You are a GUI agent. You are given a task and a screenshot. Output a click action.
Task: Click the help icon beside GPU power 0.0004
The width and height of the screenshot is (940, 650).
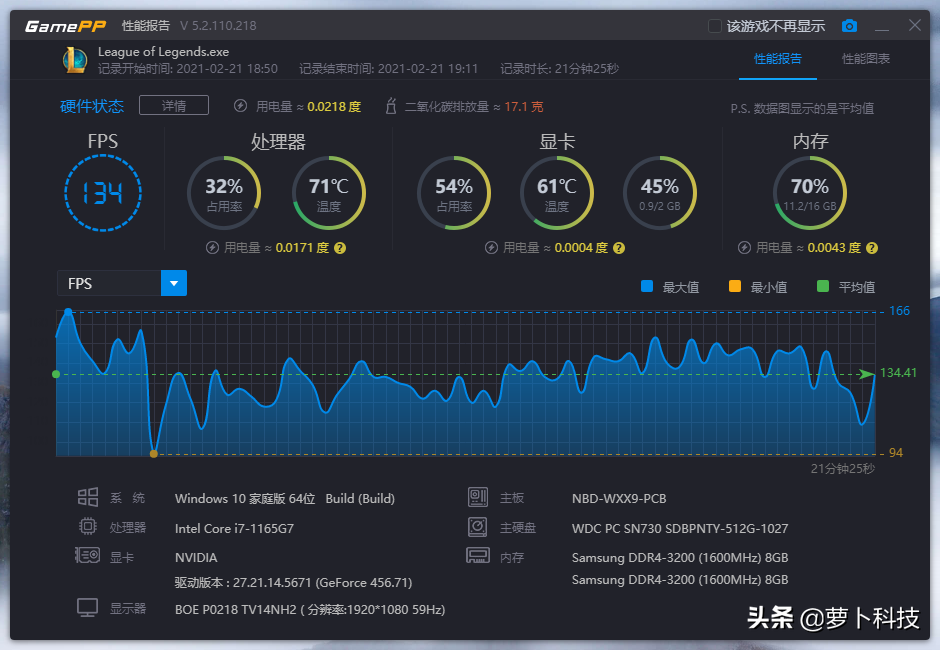click(x=619, y=248)
